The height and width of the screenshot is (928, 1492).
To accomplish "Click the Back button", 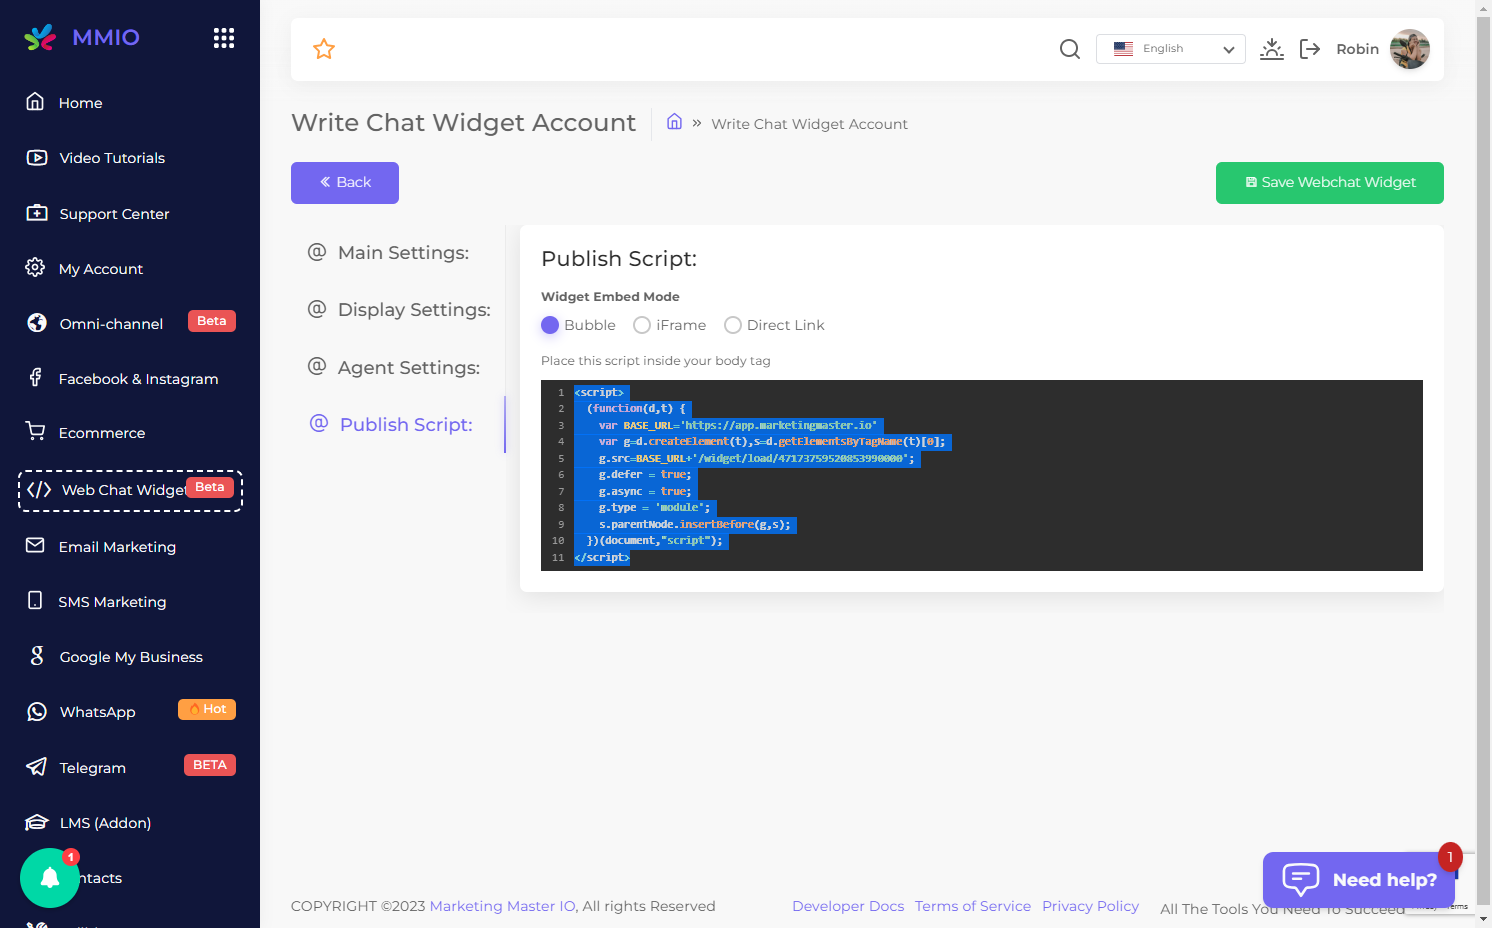I will [345, 183].
